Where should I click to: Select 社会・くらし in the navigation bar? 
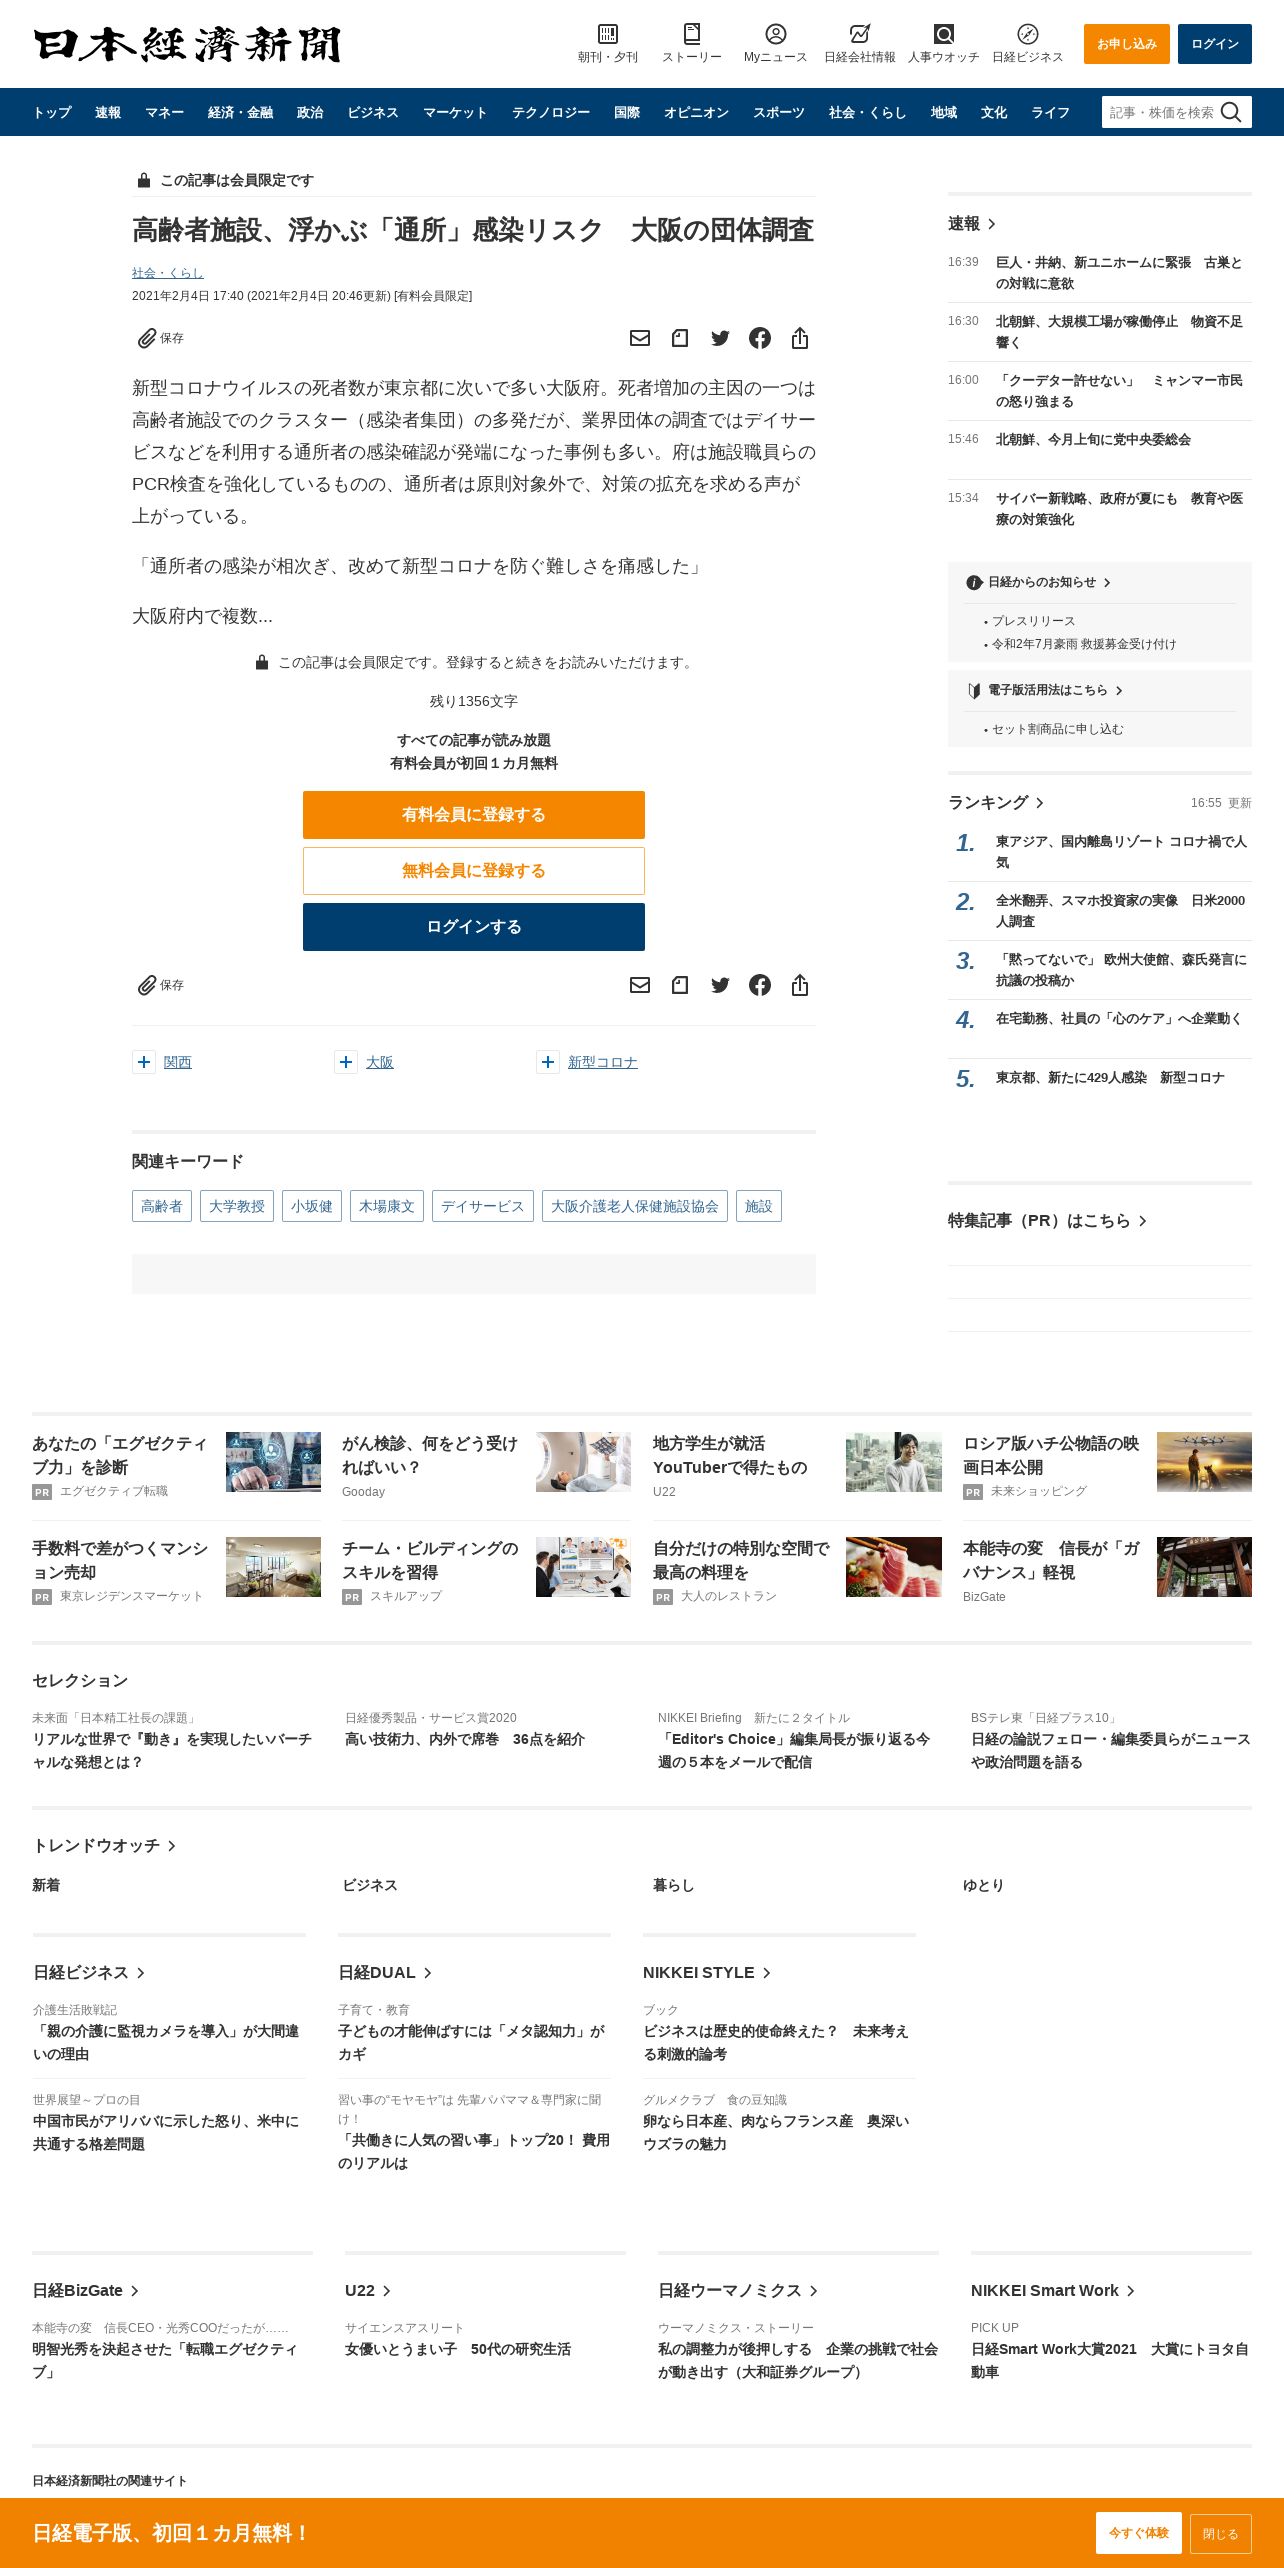[x=867, y=113]
